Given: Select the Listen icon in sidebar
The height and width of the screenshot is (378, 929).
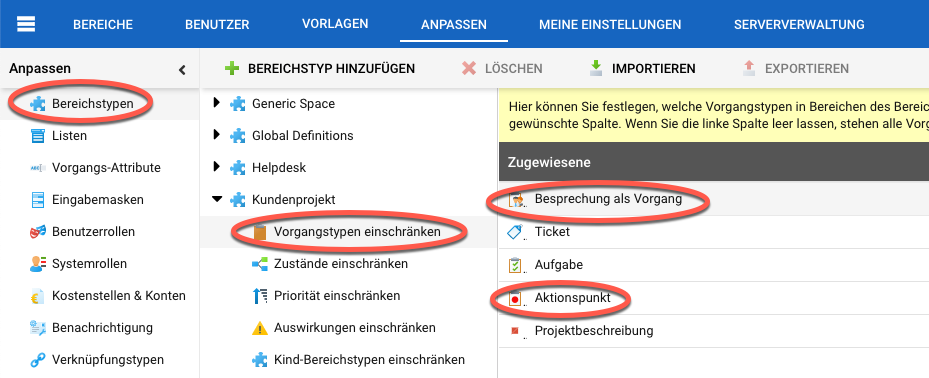Looking at the screenshot, I should pos(37,136).
